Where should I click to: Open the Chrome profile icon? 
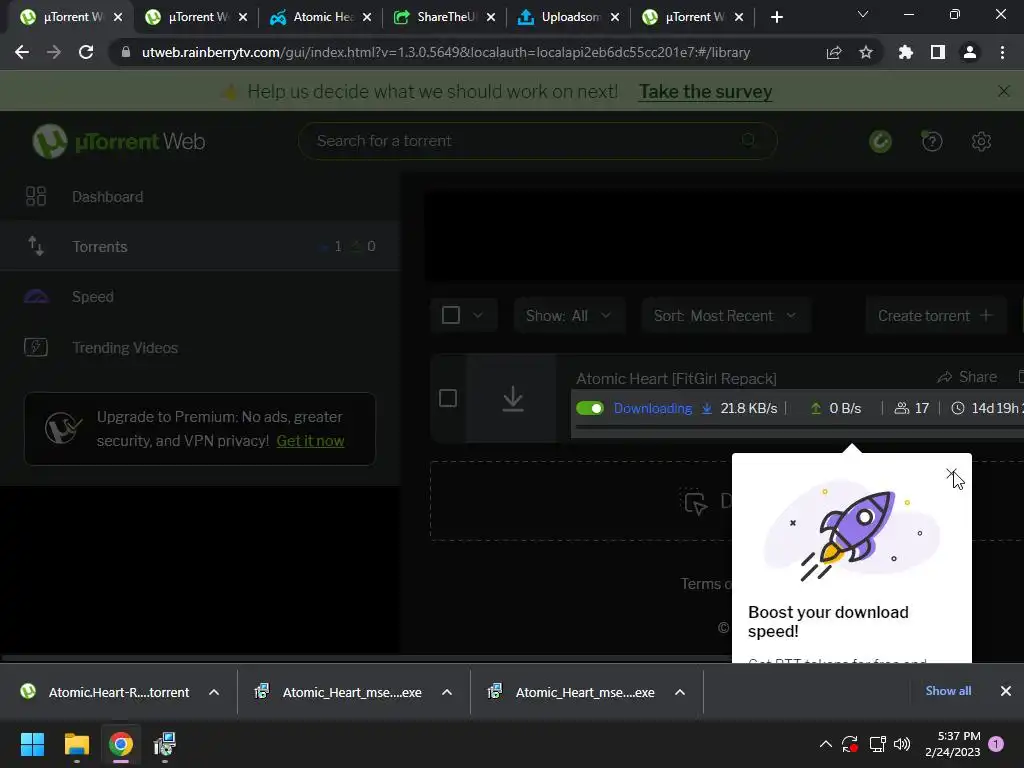coord(970,52)
